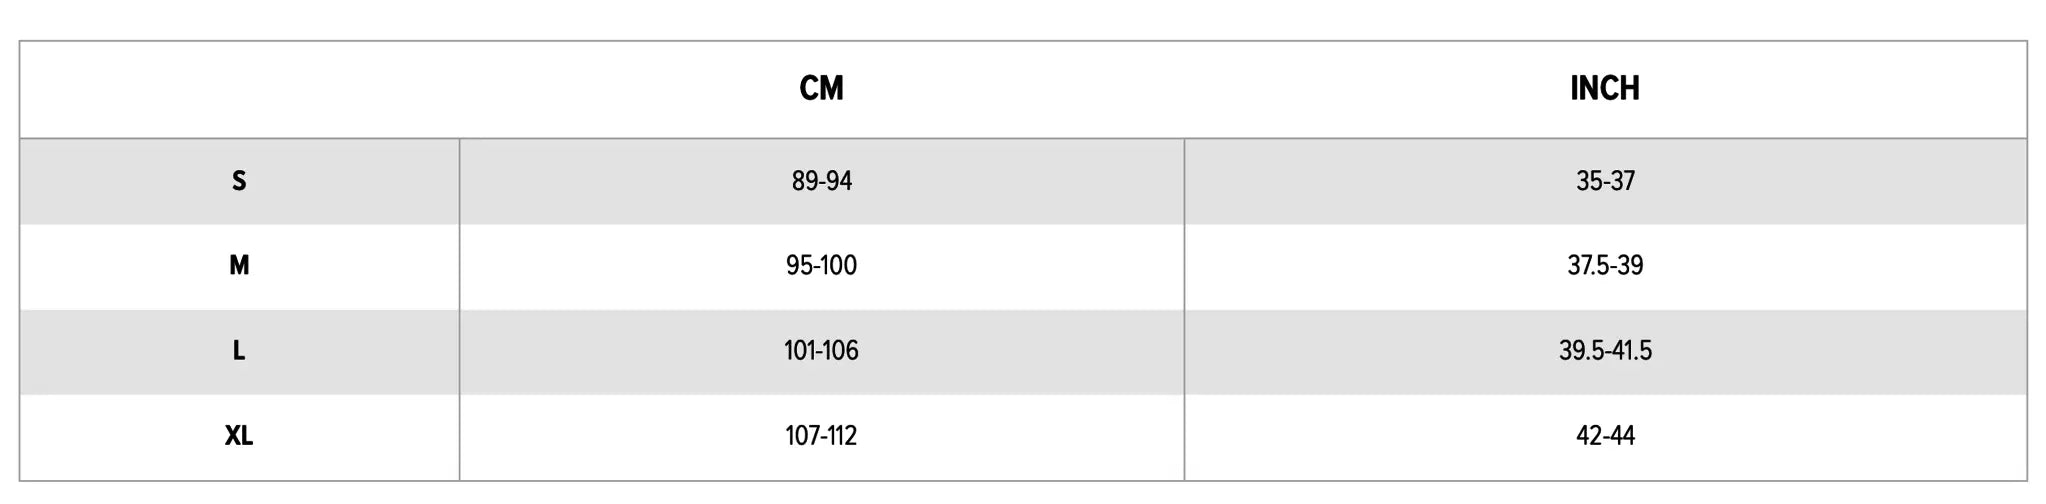Image resolution: width=2046 pixels, height=504 pixels.
Task: Click the 95-100 cell
Action: 821,266
